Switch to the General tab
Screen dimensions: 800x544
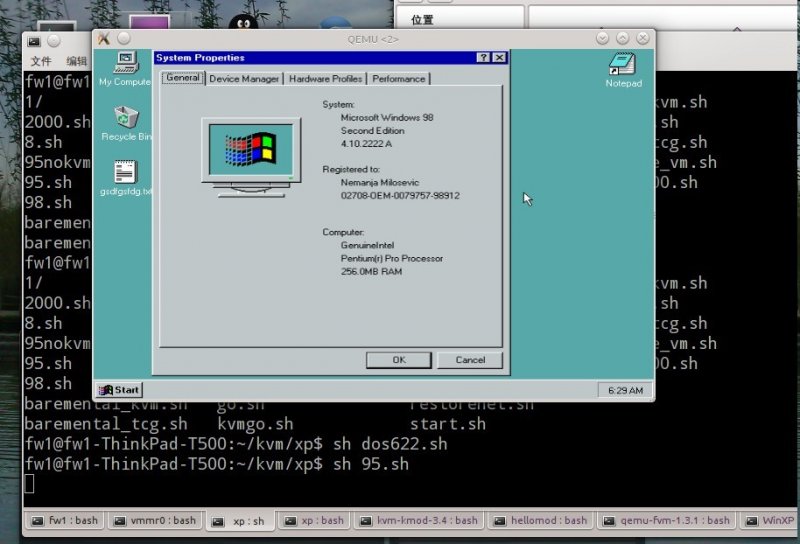[x=183, y=78]
